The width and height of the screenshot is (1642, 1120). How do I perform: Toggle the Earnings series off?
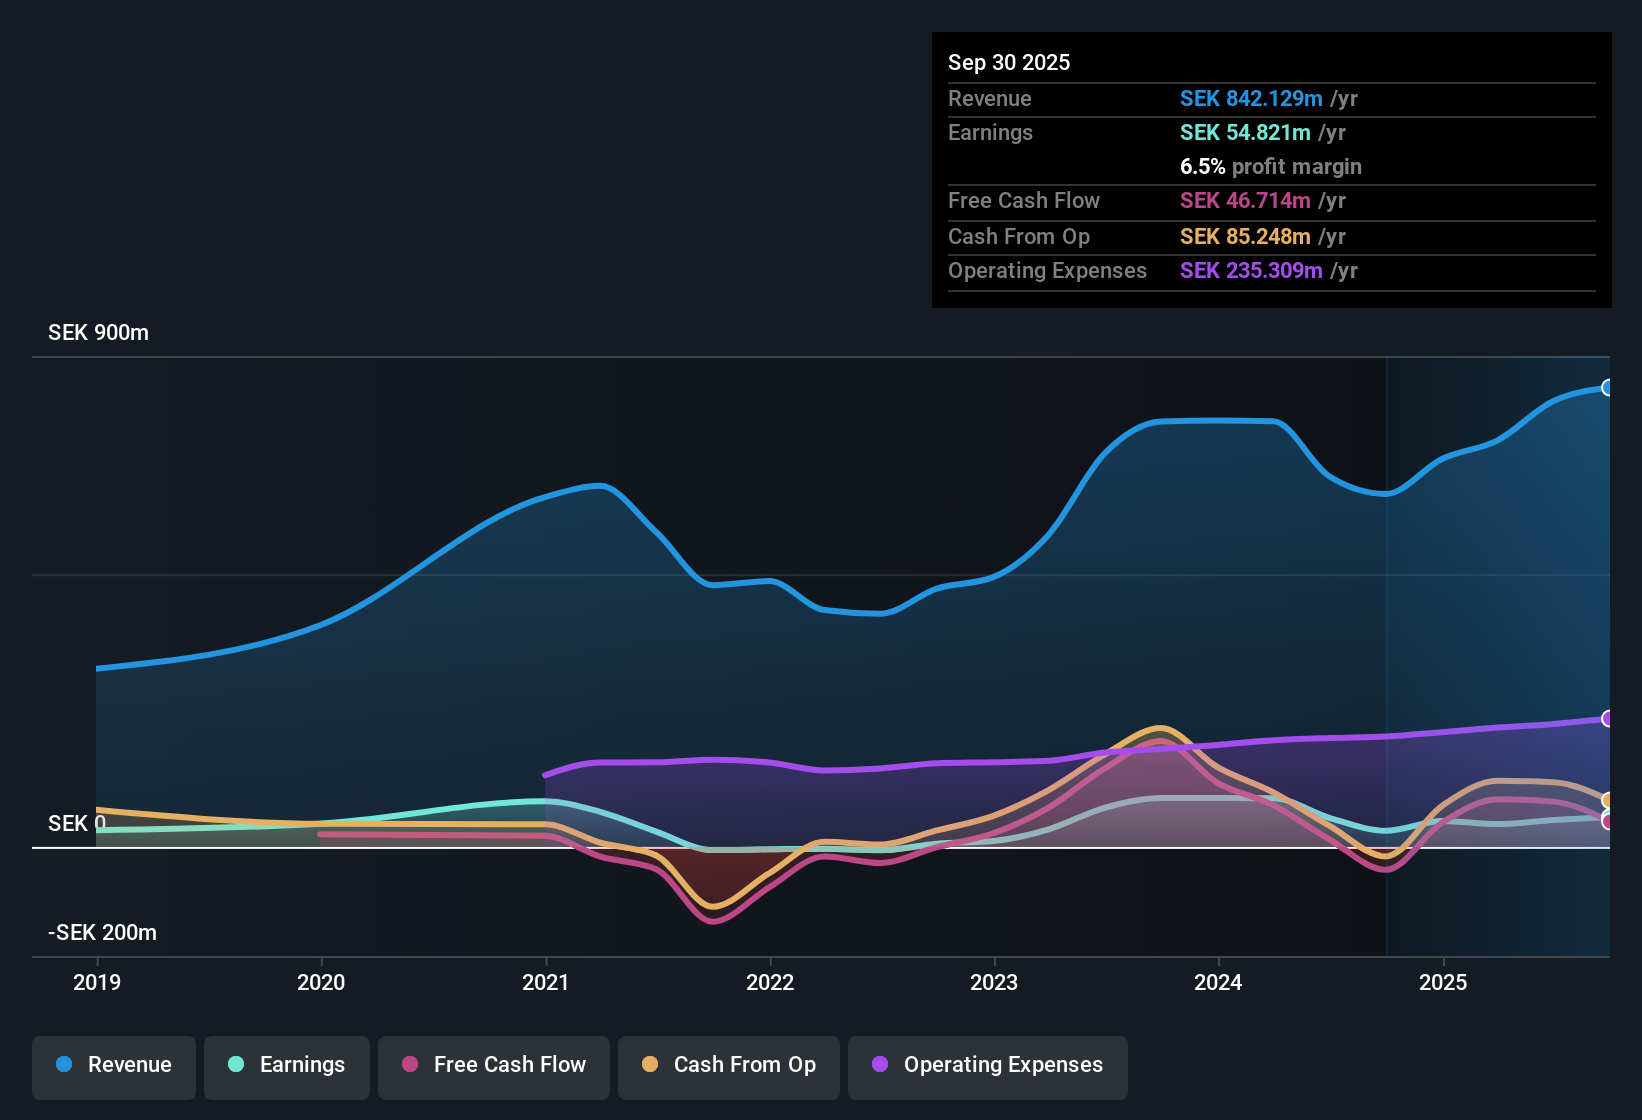[287, 1065]
